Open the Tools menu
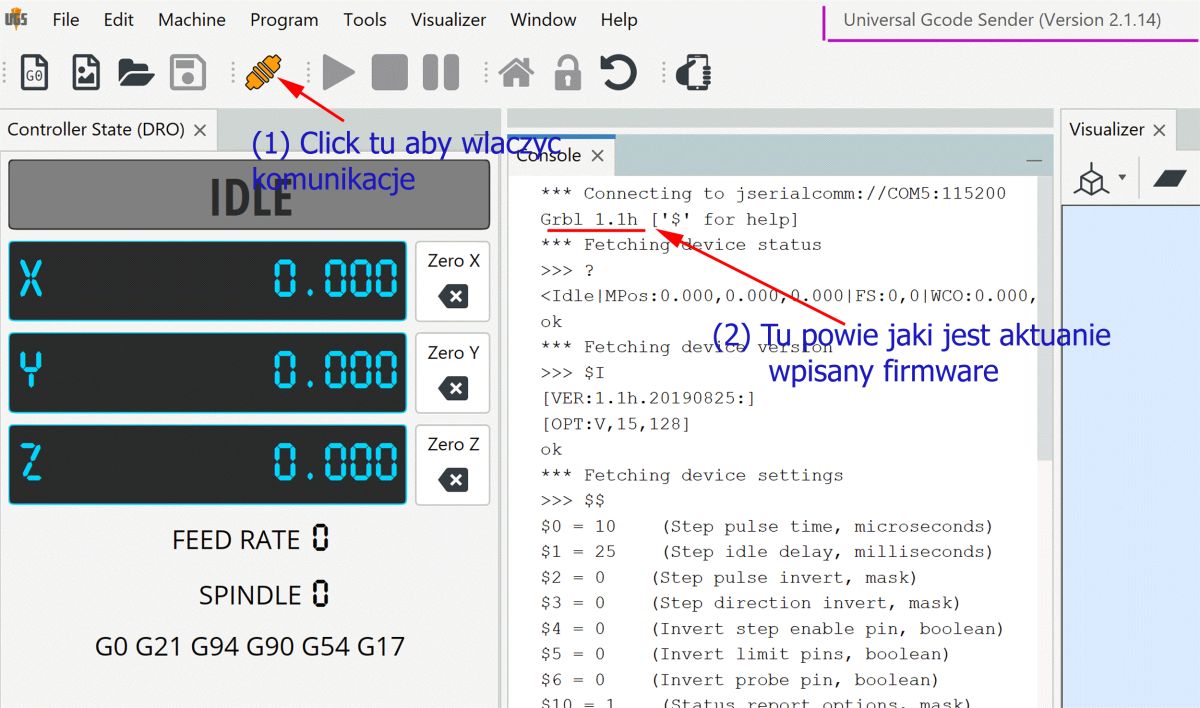This screenshot has height=708, width=1200. (365, 20)
